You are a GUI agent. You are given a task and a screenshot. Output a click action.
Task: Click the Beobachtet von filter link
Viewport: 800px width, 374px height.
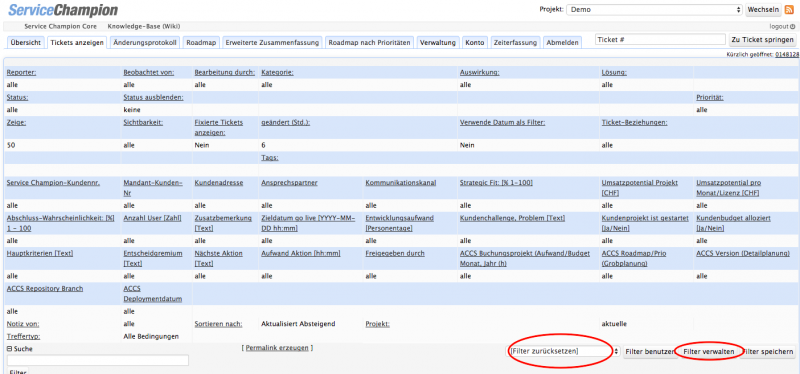pyautogui.click(x=149, y=72)
